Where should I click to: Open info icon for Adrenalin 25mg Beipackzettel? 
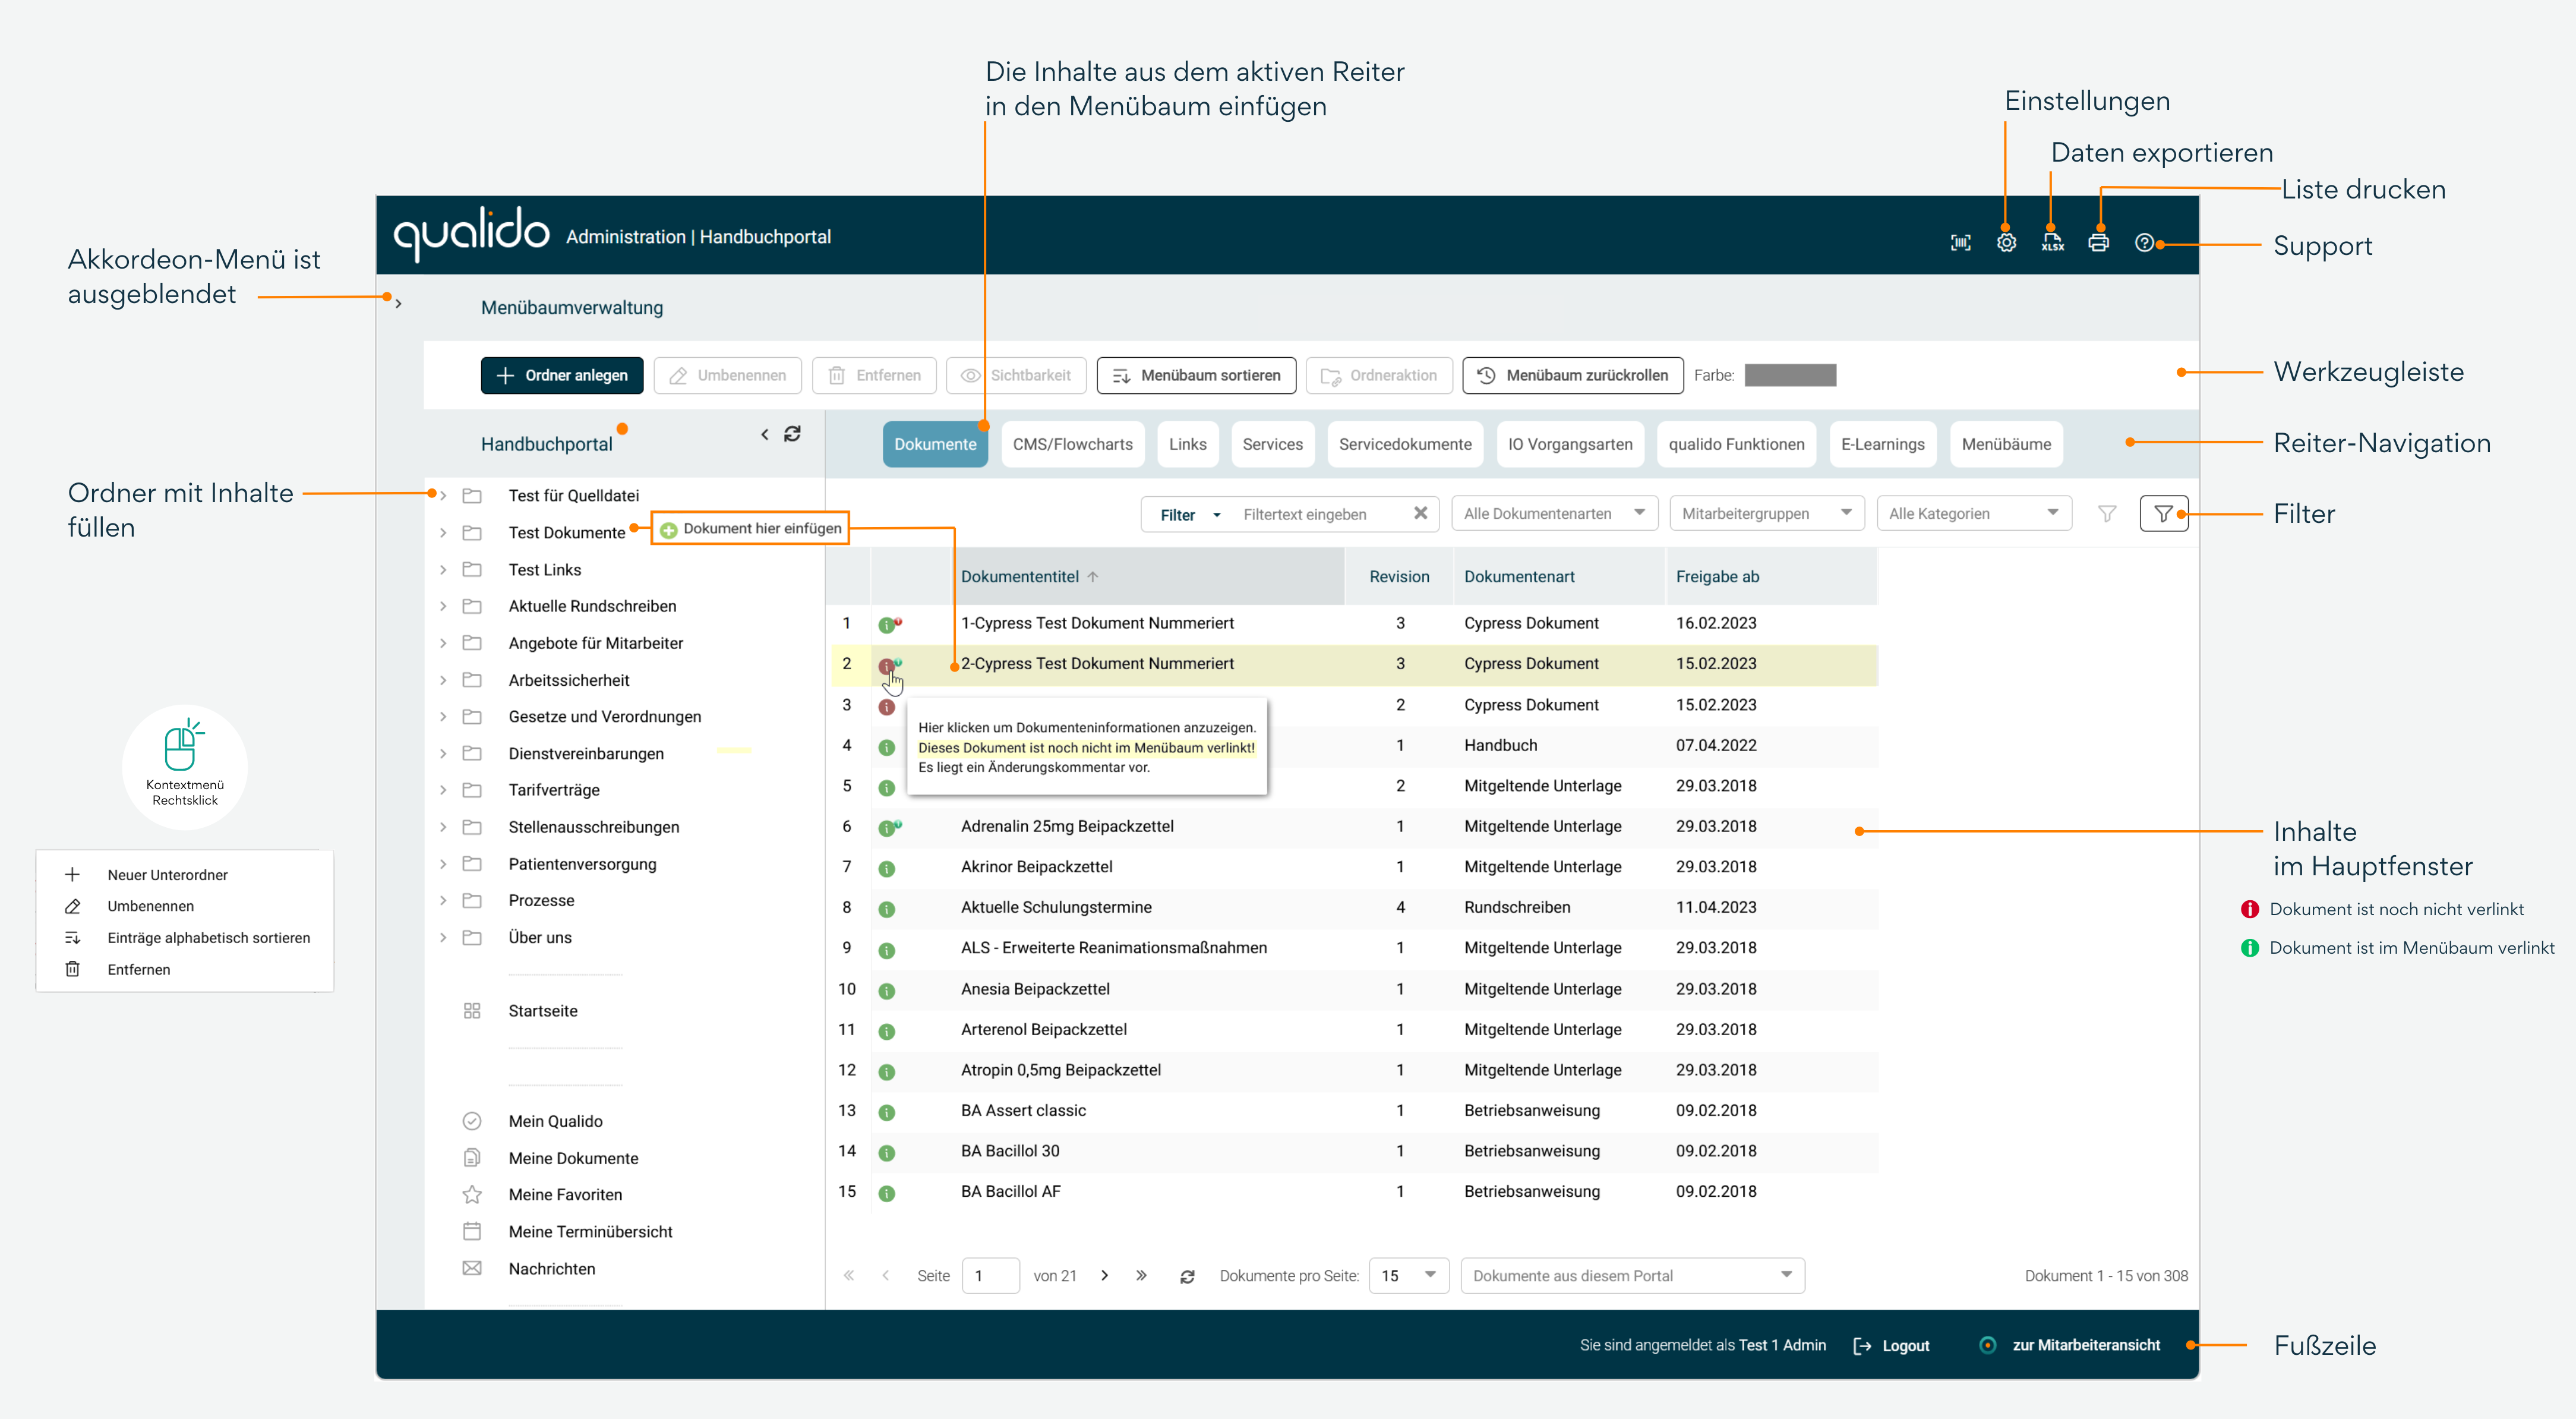click(886, 828)
